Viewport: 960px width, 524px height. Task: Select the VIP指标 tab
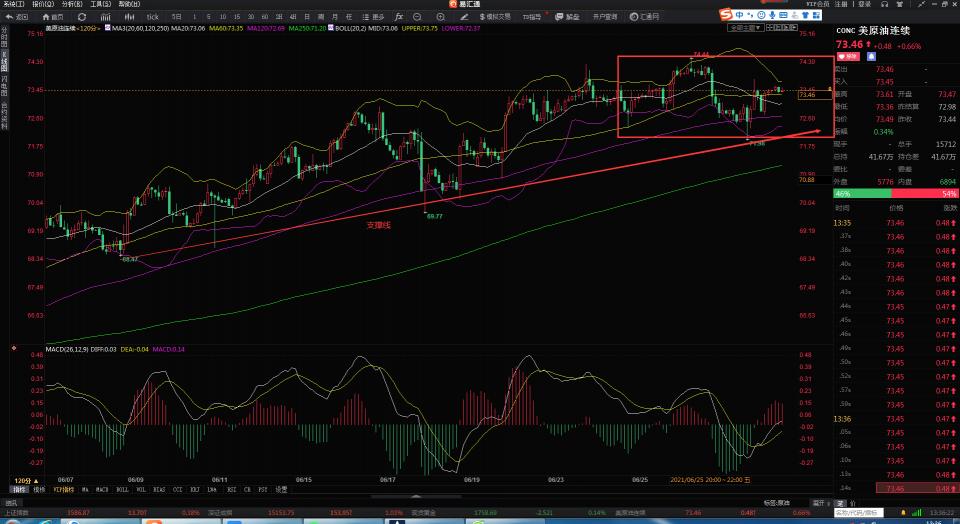point(64,490)
